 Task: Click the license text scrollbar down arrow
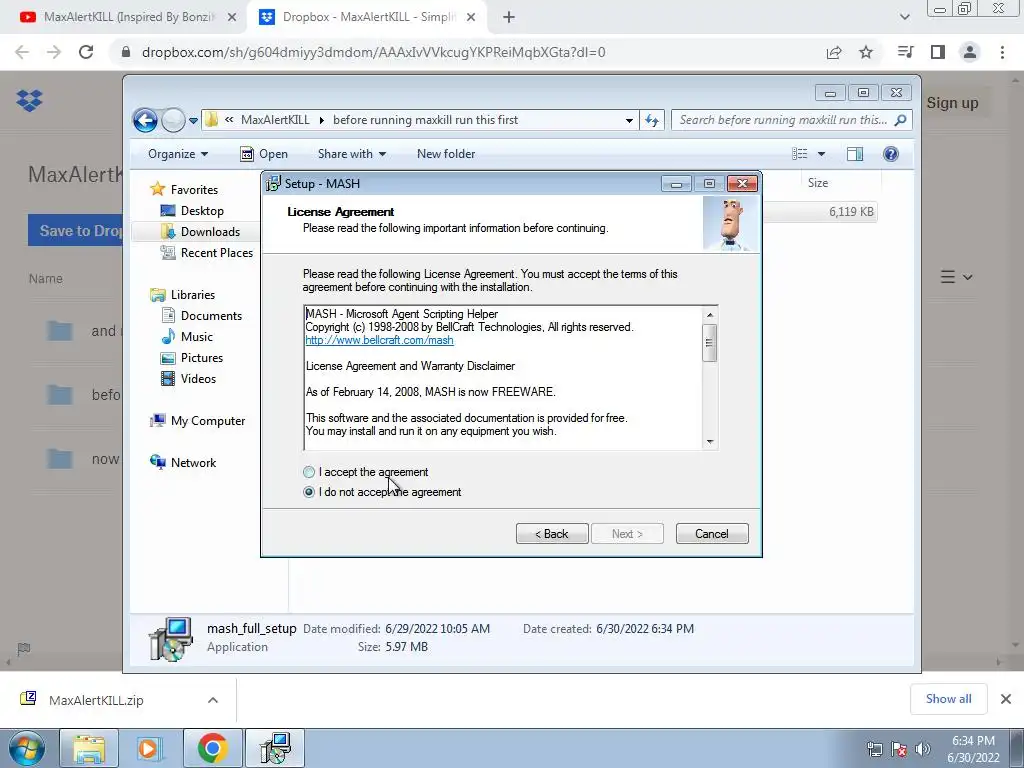point(710,442)
